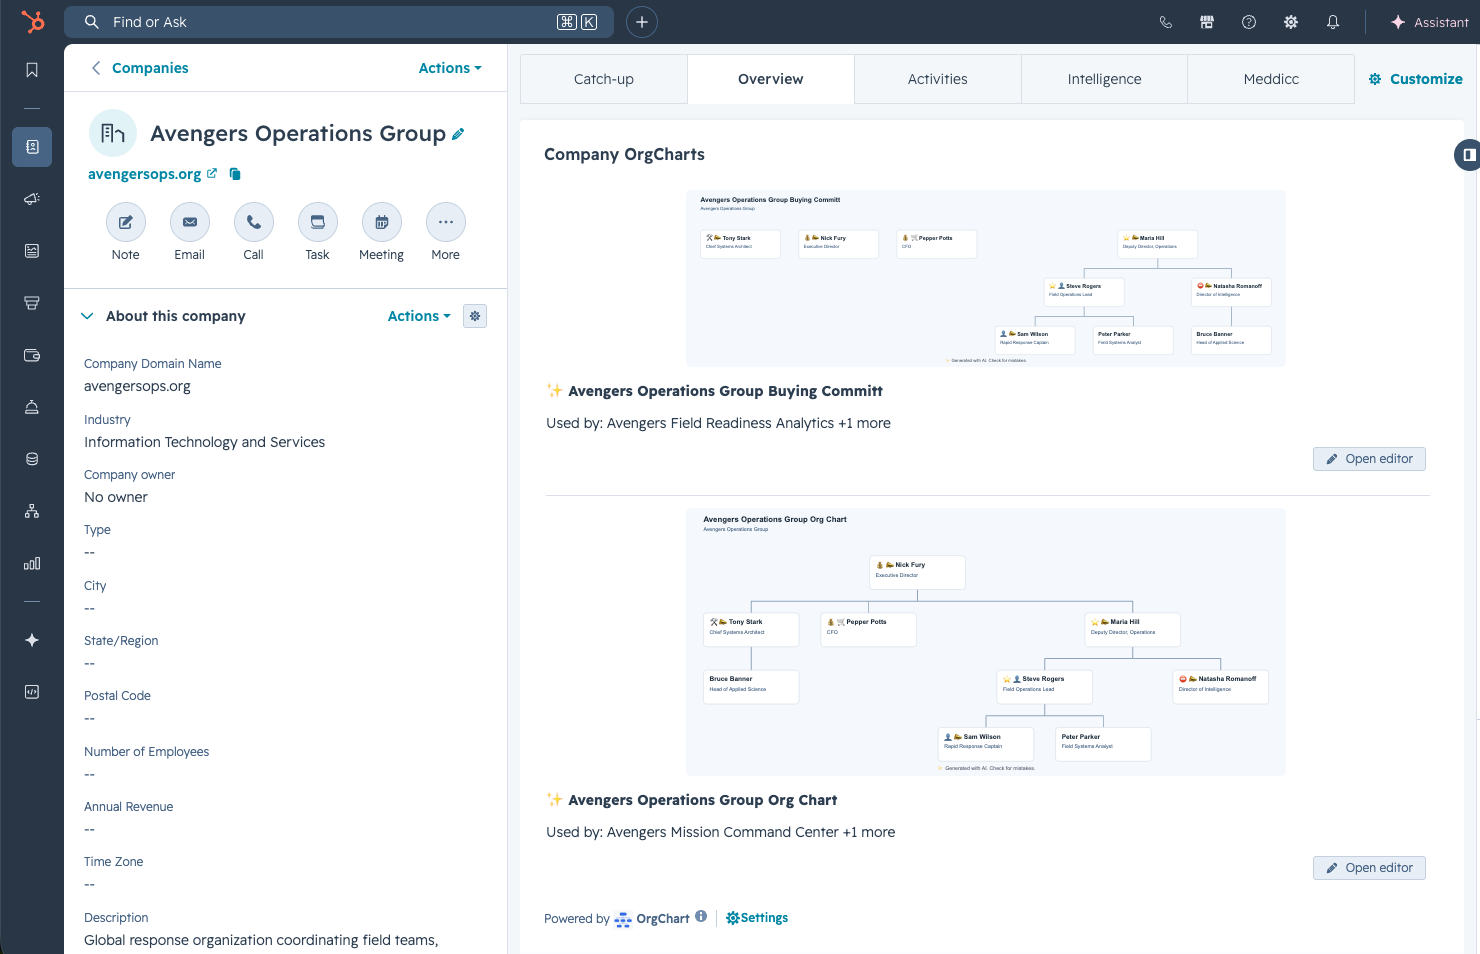The width and height of the screenshot is (1480, 954).
Task: Open the Assistant panel
Action: pos(1430,22)
